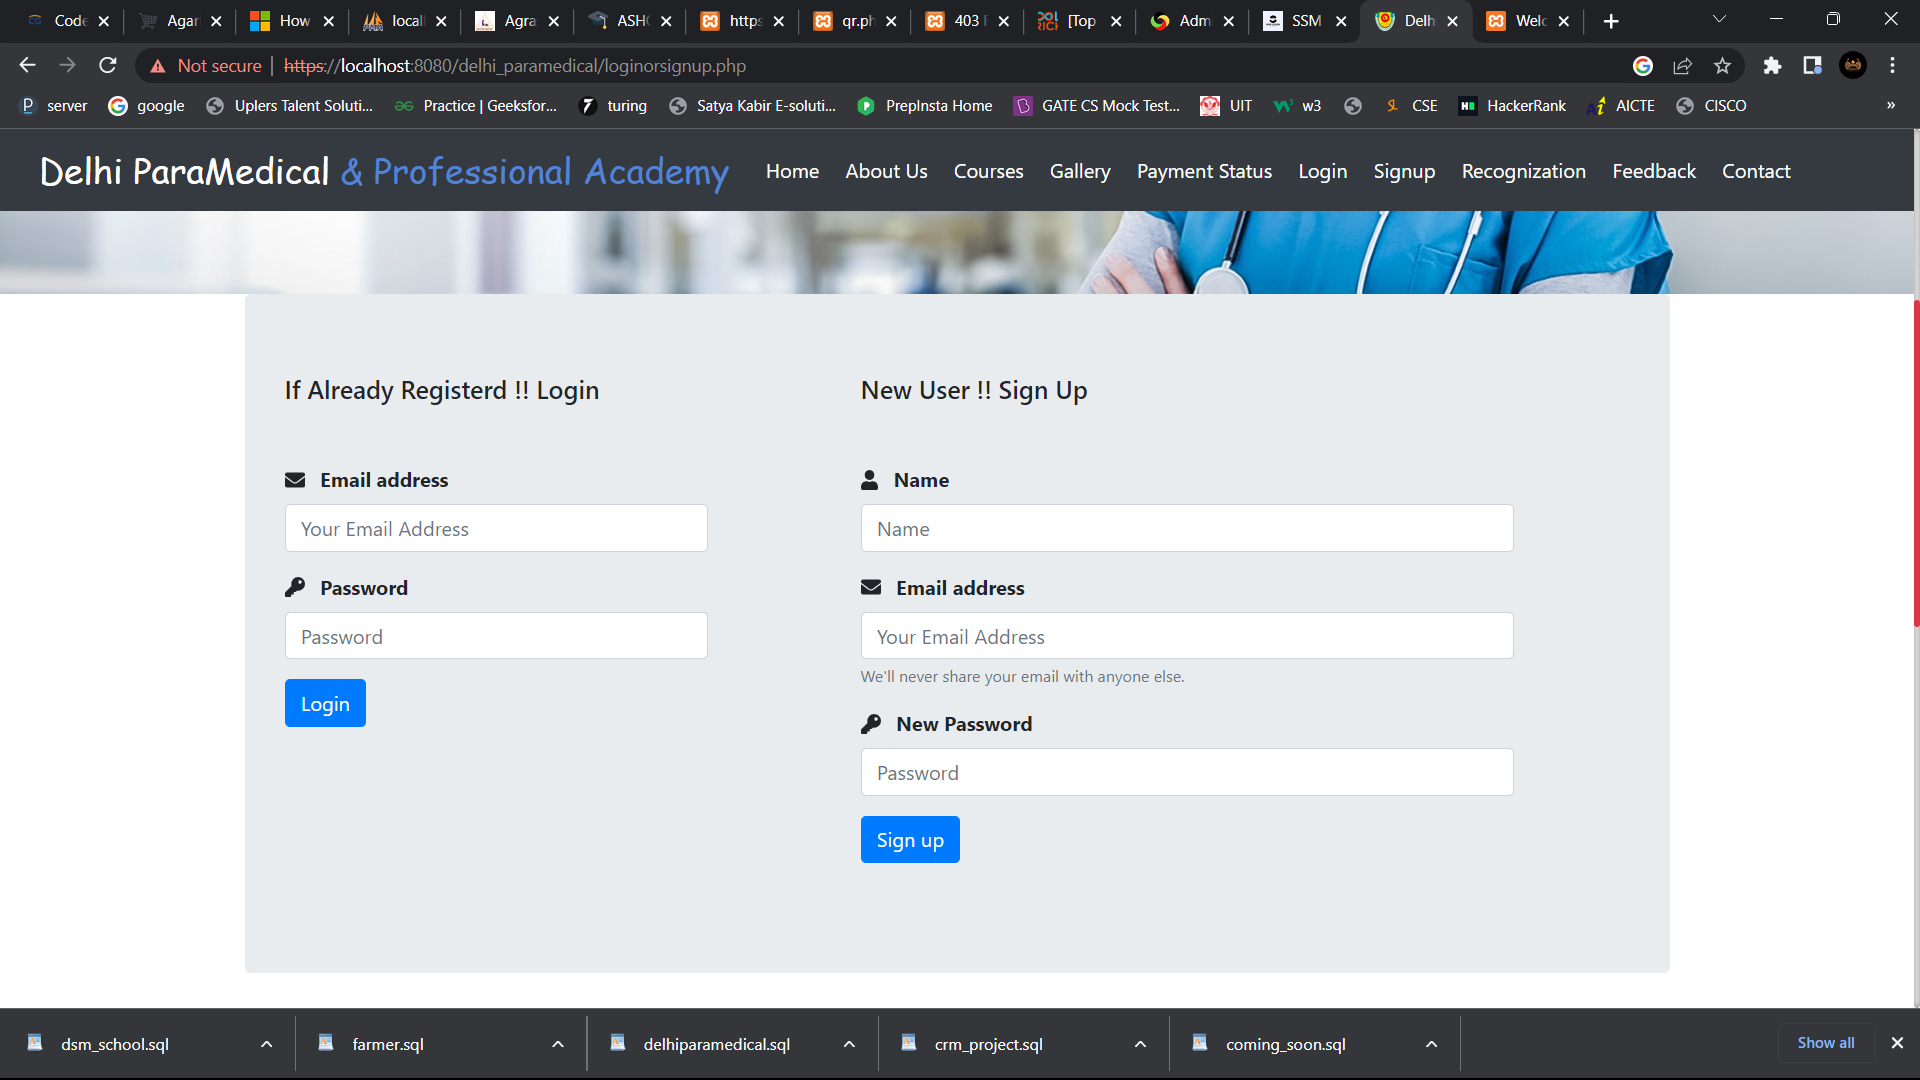This screenshot has height=1080, width=1920.
Task: Click Show all downloads
Action: pos(1825,1043)
